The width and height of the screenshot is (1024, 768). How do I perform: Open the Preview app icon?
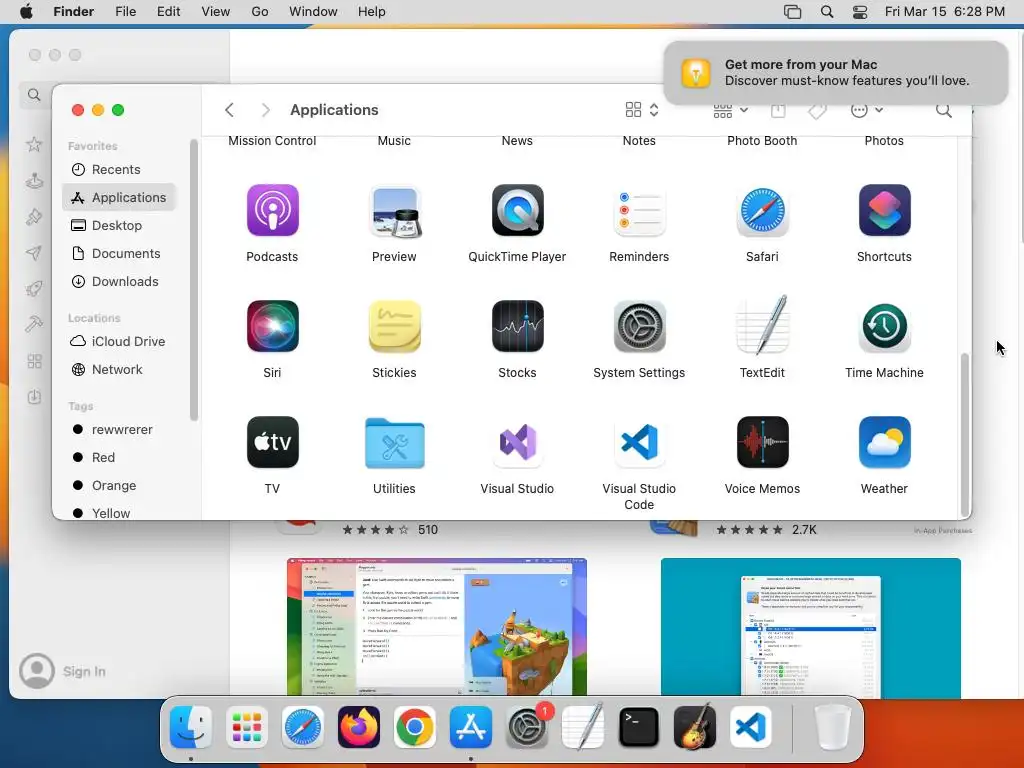[x=394, y=210]
